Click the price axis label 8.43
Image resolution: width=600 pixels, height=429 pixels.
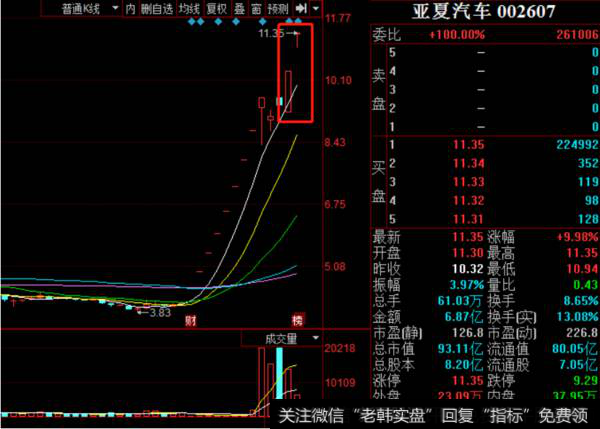pos(335,142)
